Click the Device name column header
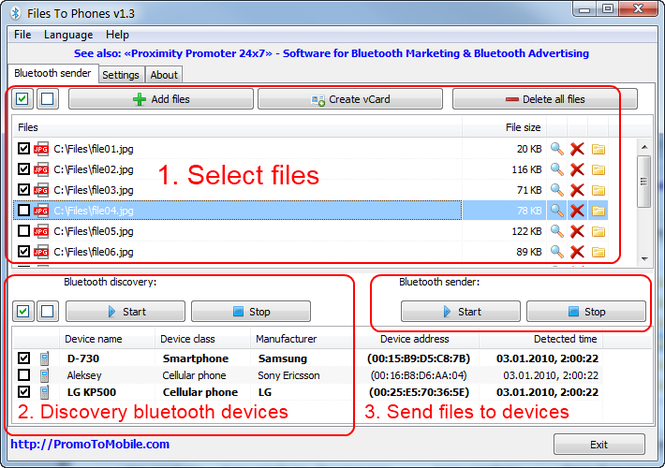Viewport: 665px width, 468px height. coord(92,339)
